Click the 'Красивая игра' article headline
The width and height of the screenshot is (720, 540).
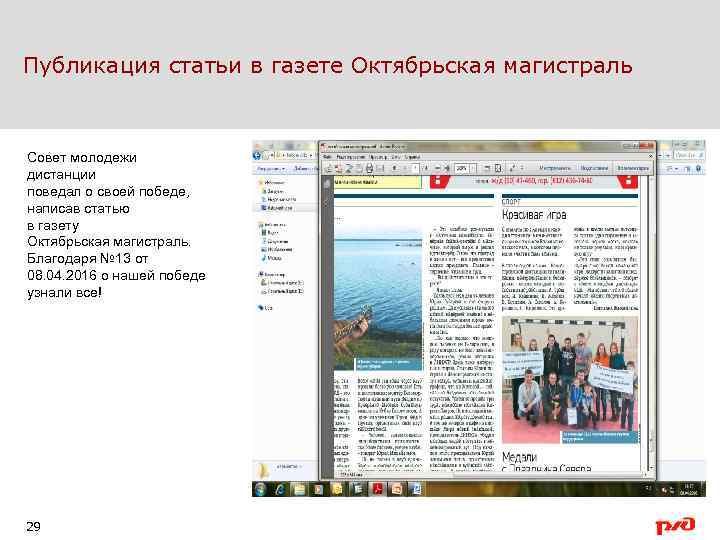(x=534, y=214)
